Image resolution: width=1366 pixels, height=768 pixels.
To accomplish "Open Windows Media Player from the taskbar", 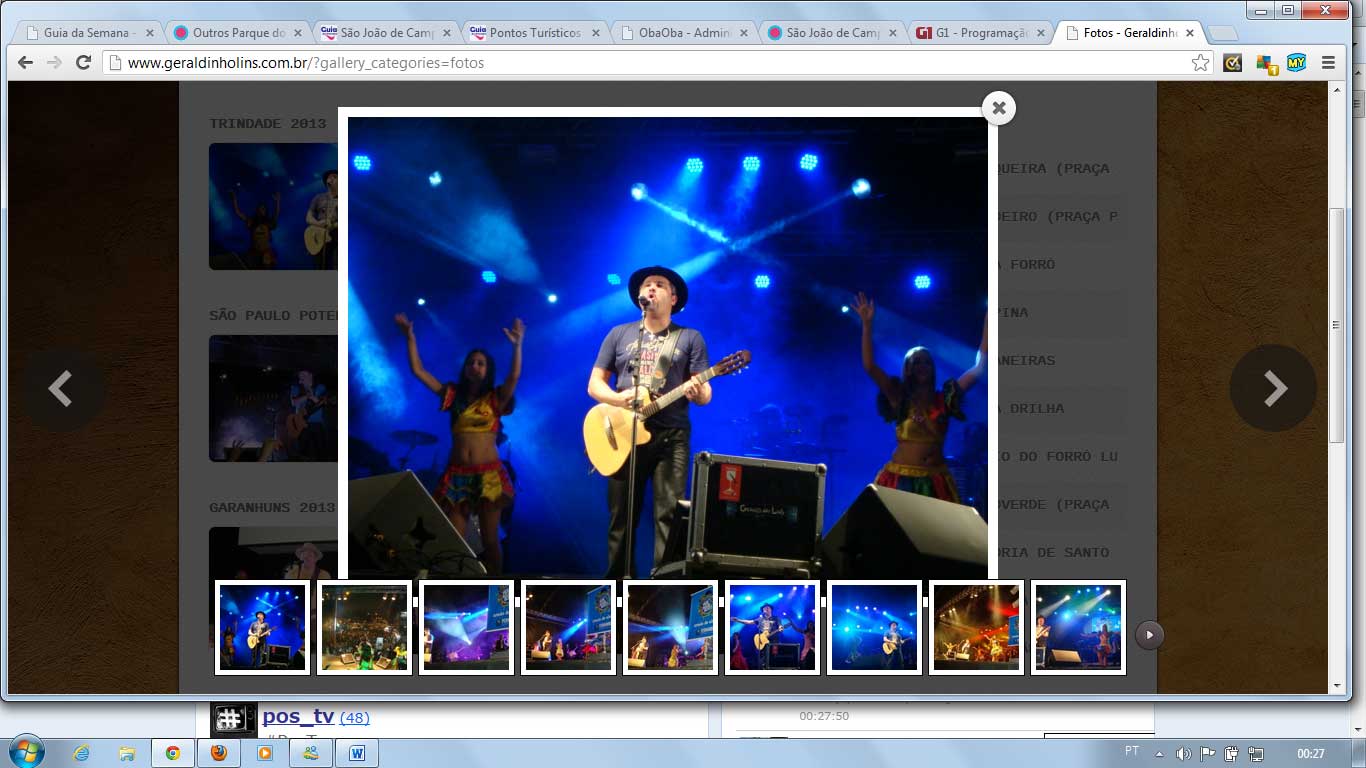I will (x=265, y=753).
